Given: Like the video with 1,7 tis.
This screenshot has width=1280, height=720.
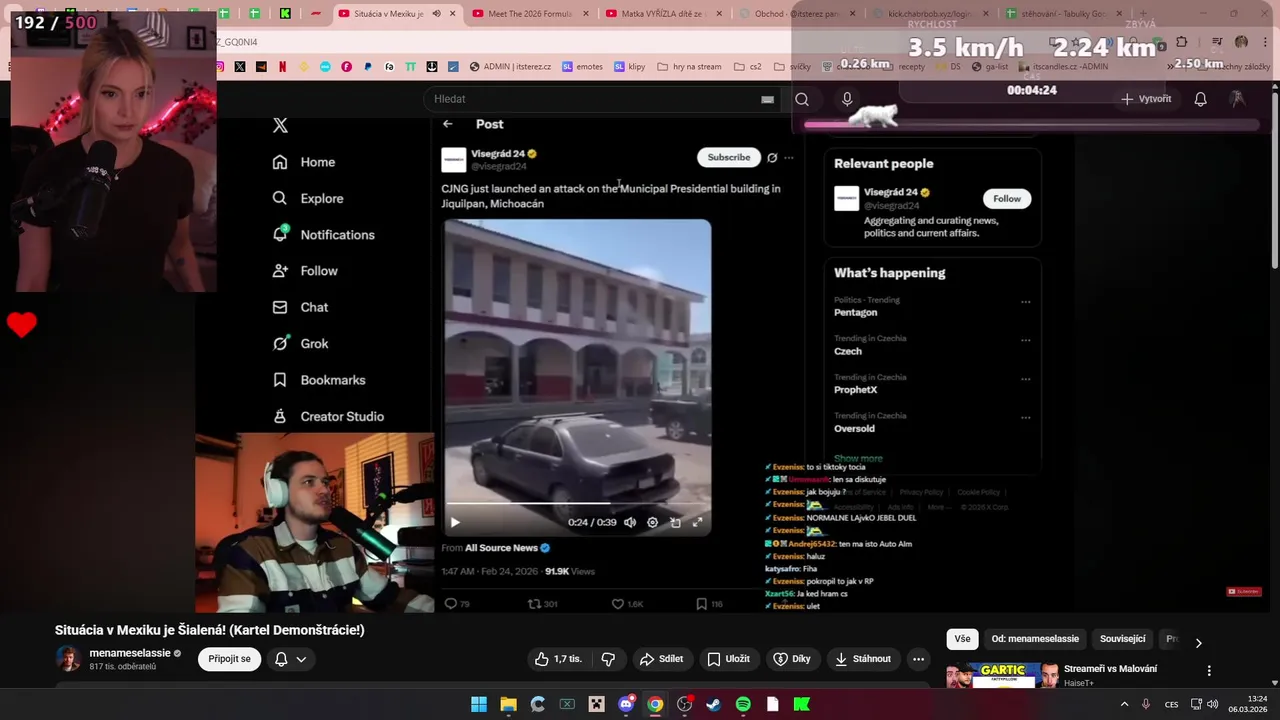Looking at the screenshot, I should click(558, 659).
